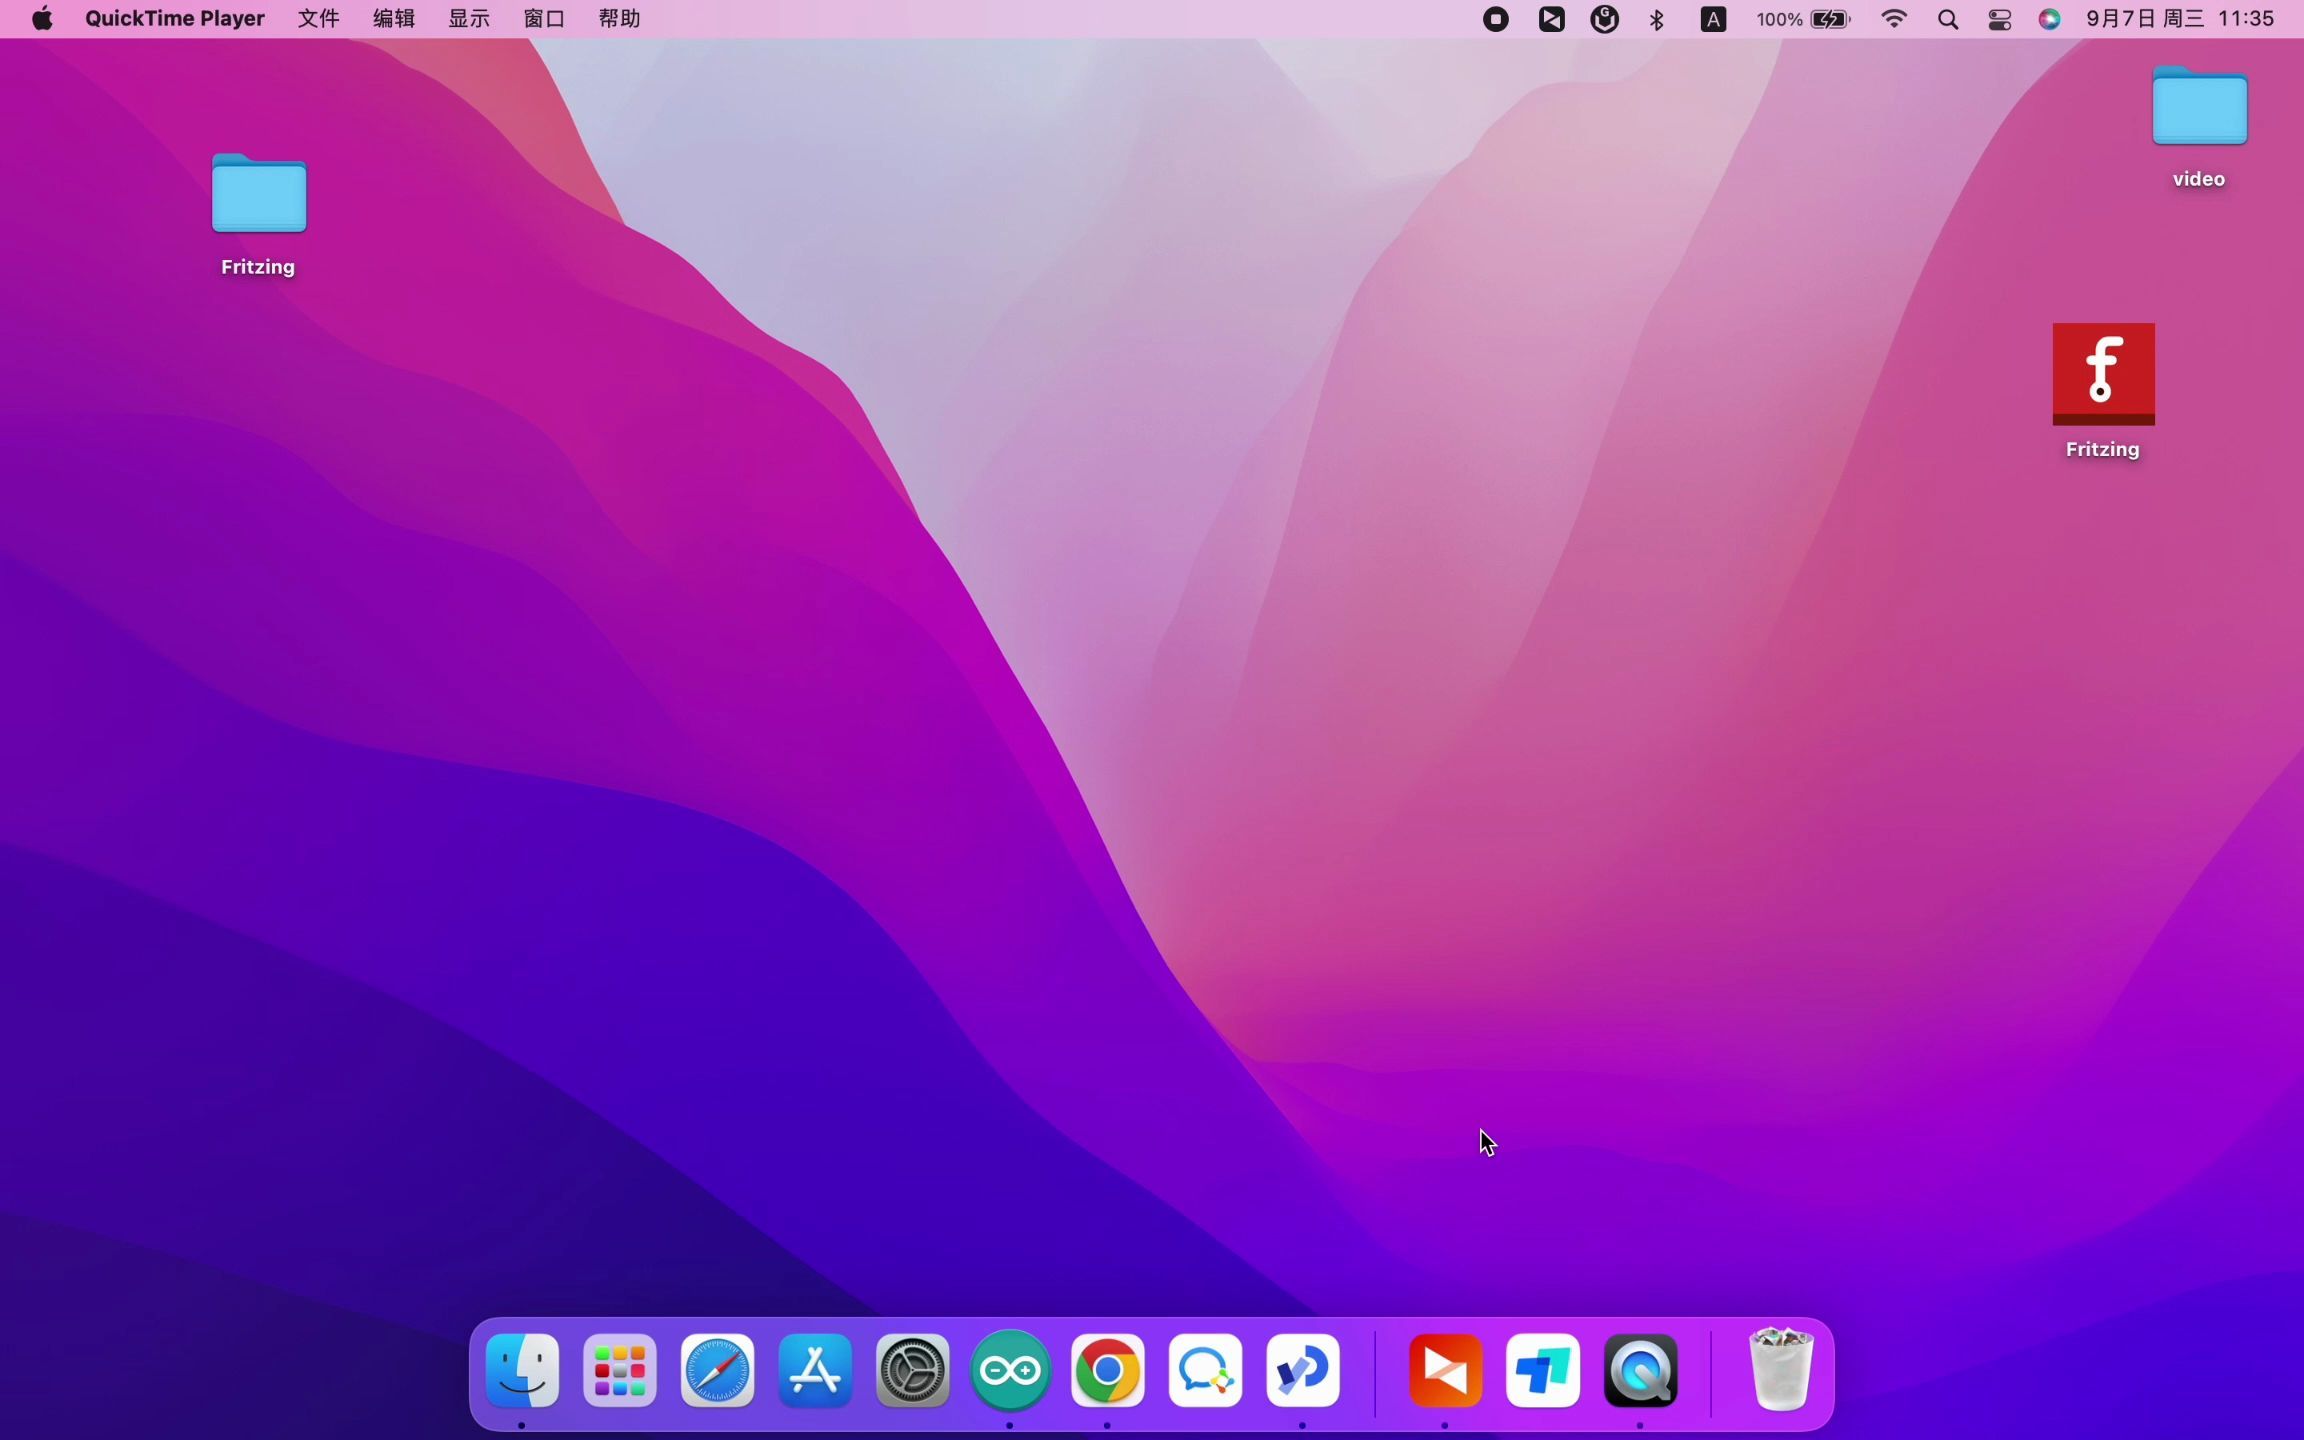
Task: Open Fritzing app icon on desktop
Action: [2103, 374]
